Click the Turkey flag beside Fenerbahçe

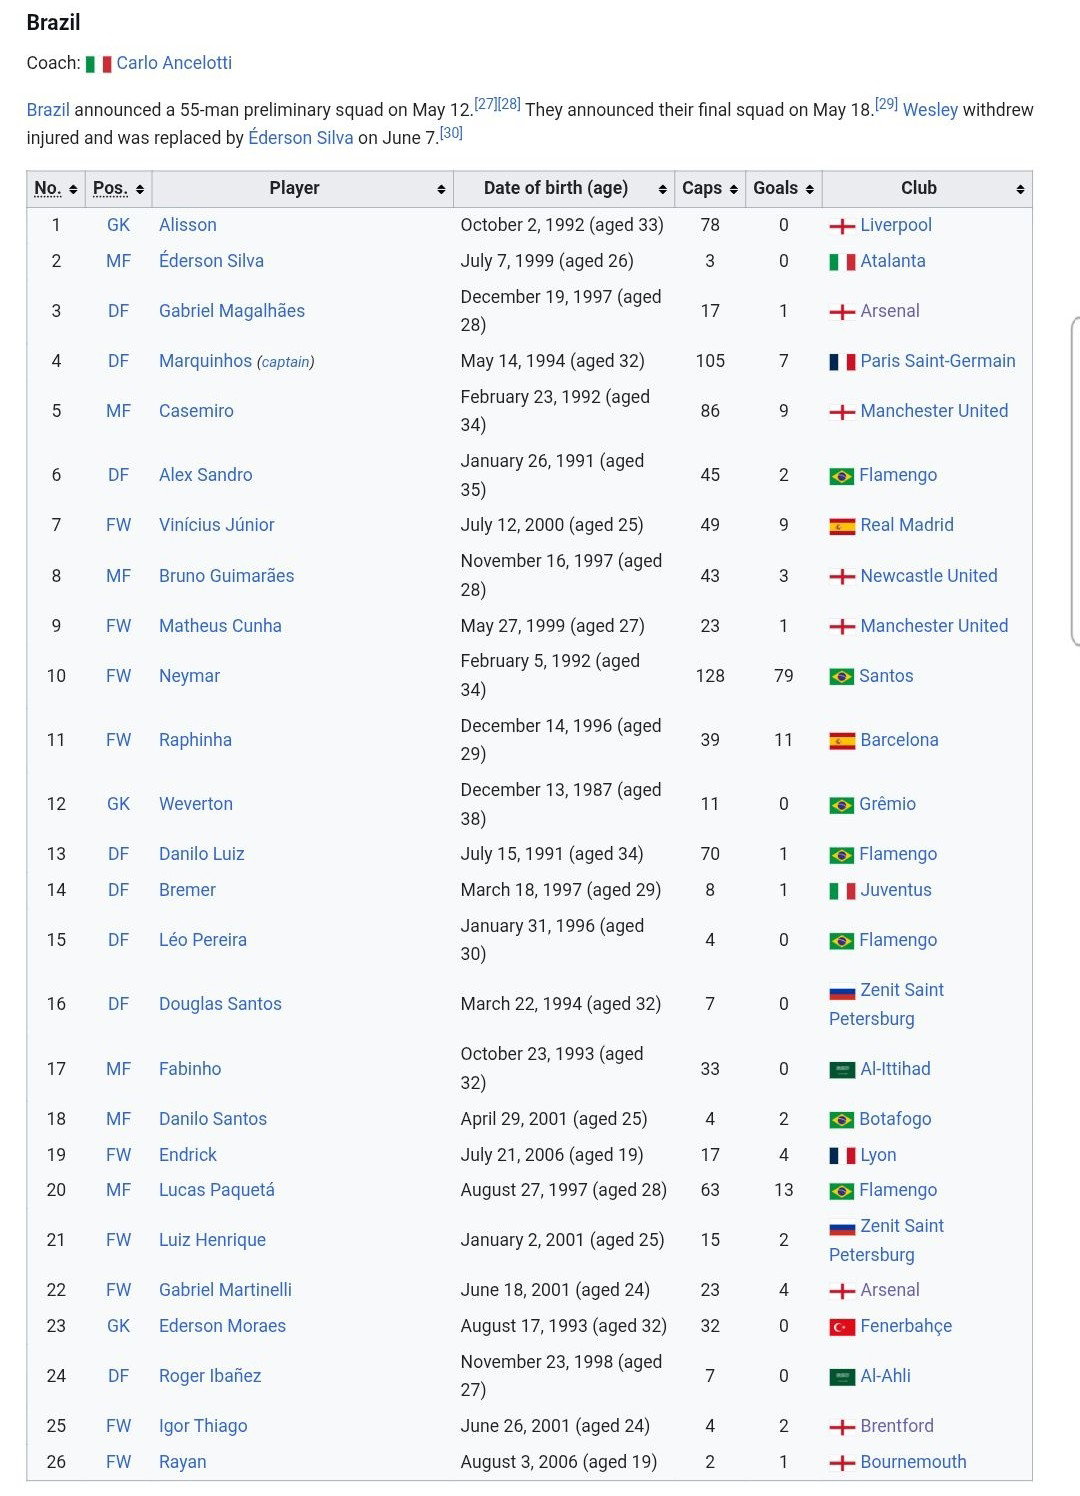point(842,1327)
